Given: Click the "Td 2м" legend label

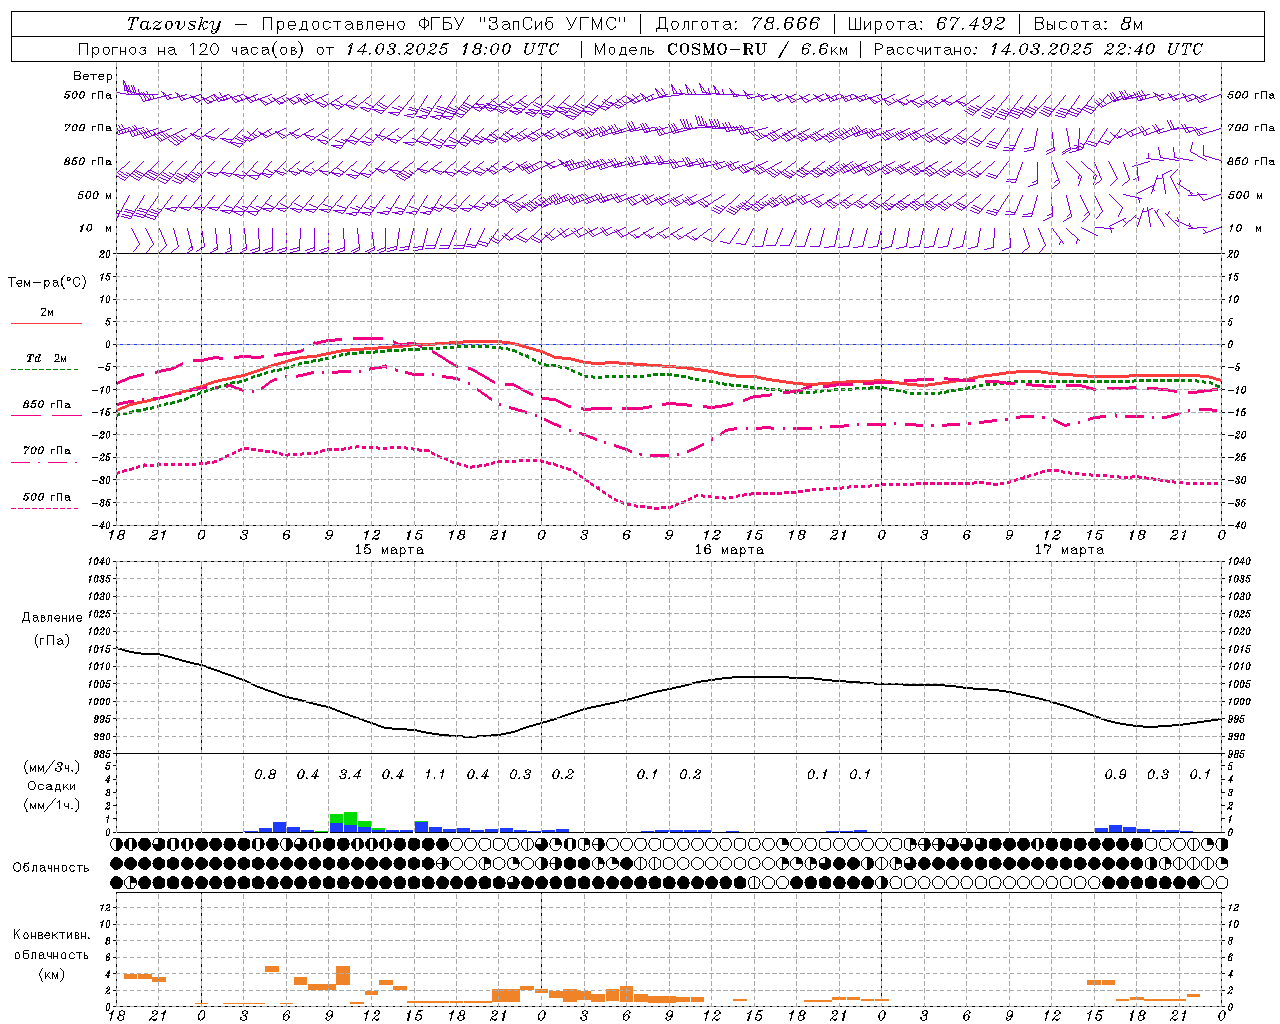Looking at the screenshot, I should pos(46,358).
